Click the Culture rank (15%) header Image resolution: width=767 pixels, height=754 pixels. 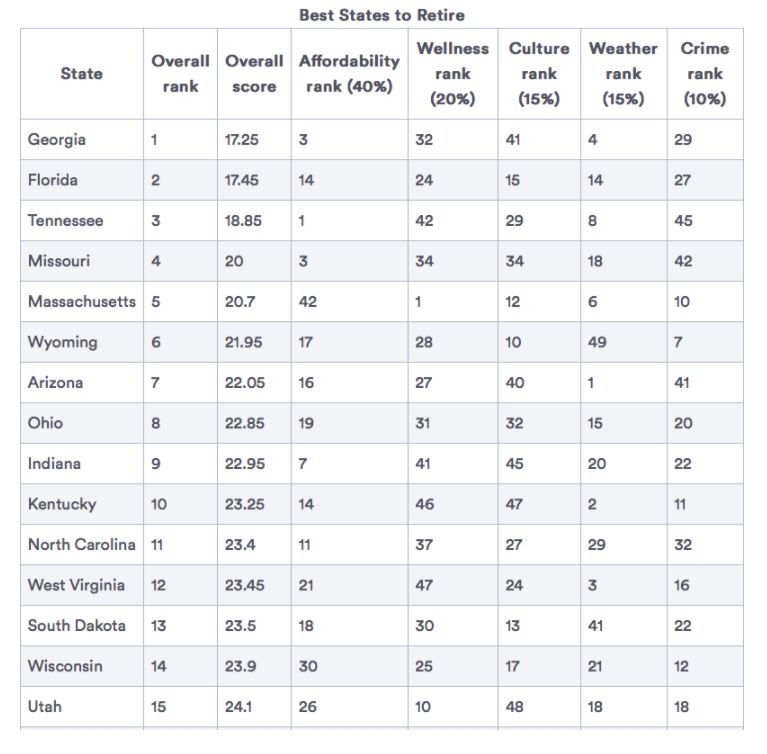coord(539,74)
